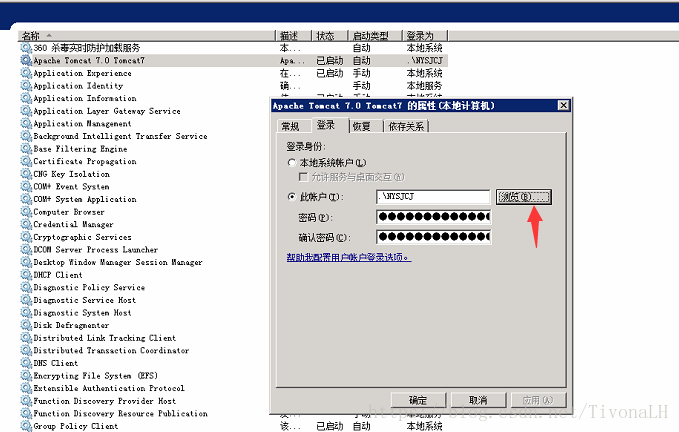
Task: Switch to the 依存关系 tab
Action: 406,126
